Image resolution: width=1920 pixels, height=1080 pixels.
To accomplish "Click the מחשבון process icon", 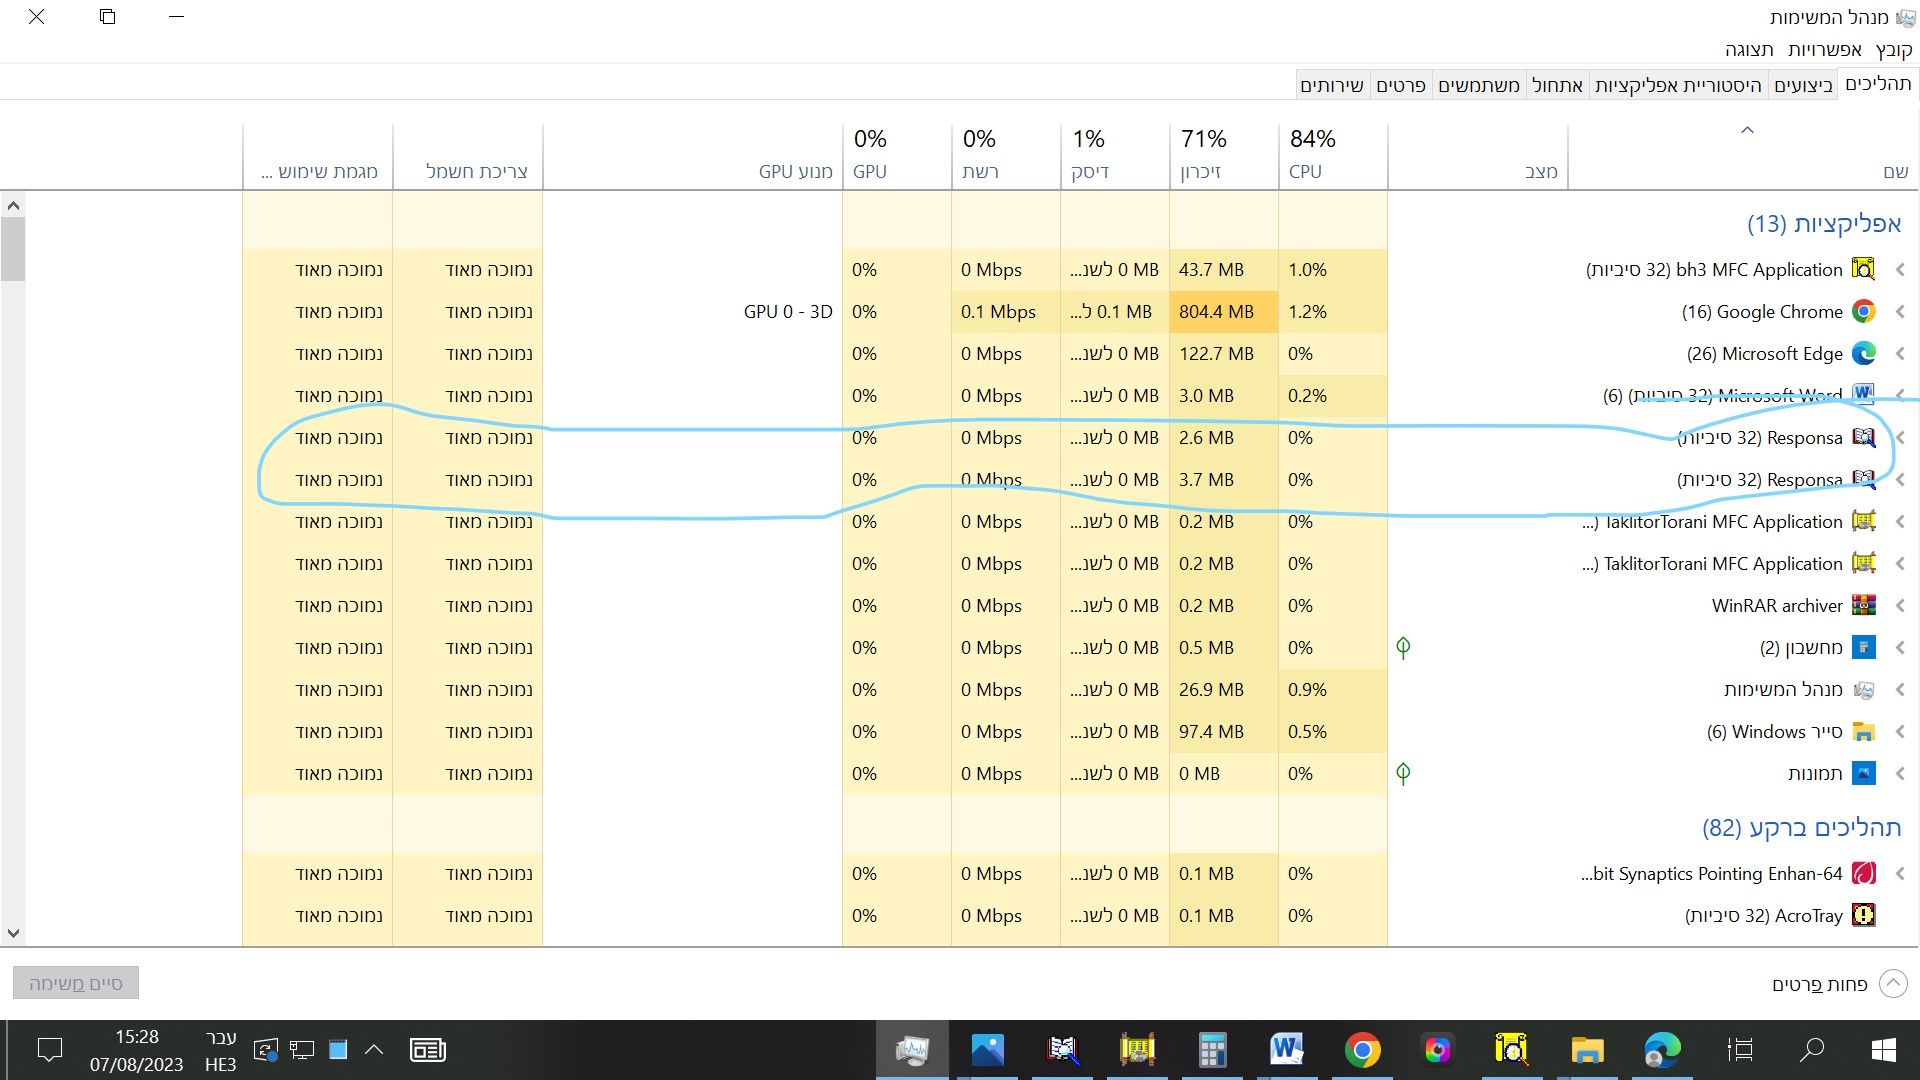I will click(x=1863, y=647).
